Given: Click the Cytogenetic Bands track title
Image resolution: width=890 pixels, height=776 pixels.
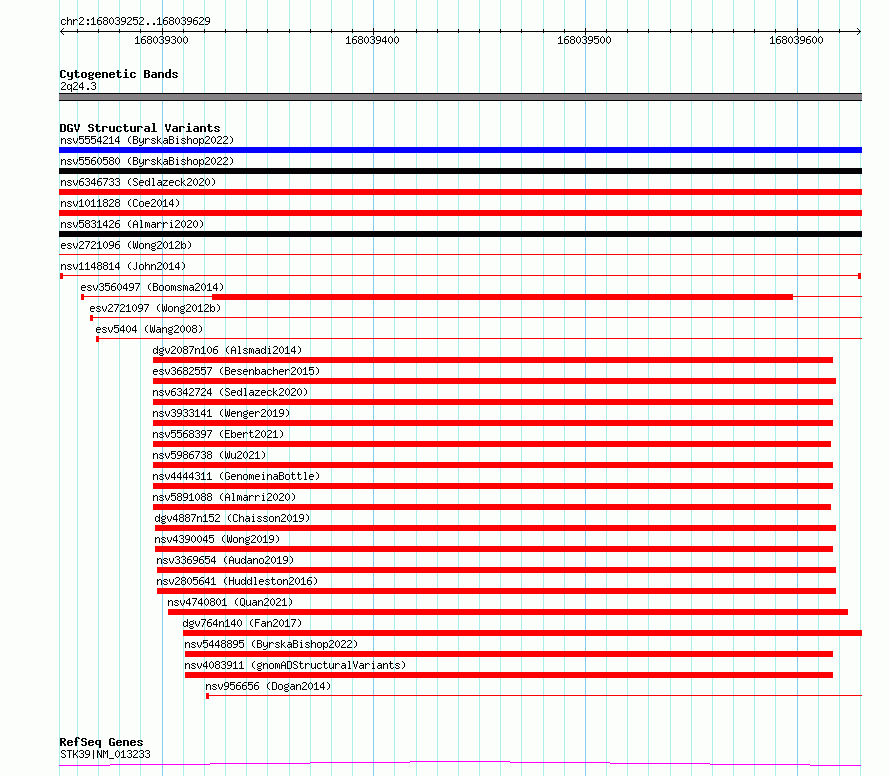Looking at the screenshot, I should pyautogui.click(x=119, y=74).
